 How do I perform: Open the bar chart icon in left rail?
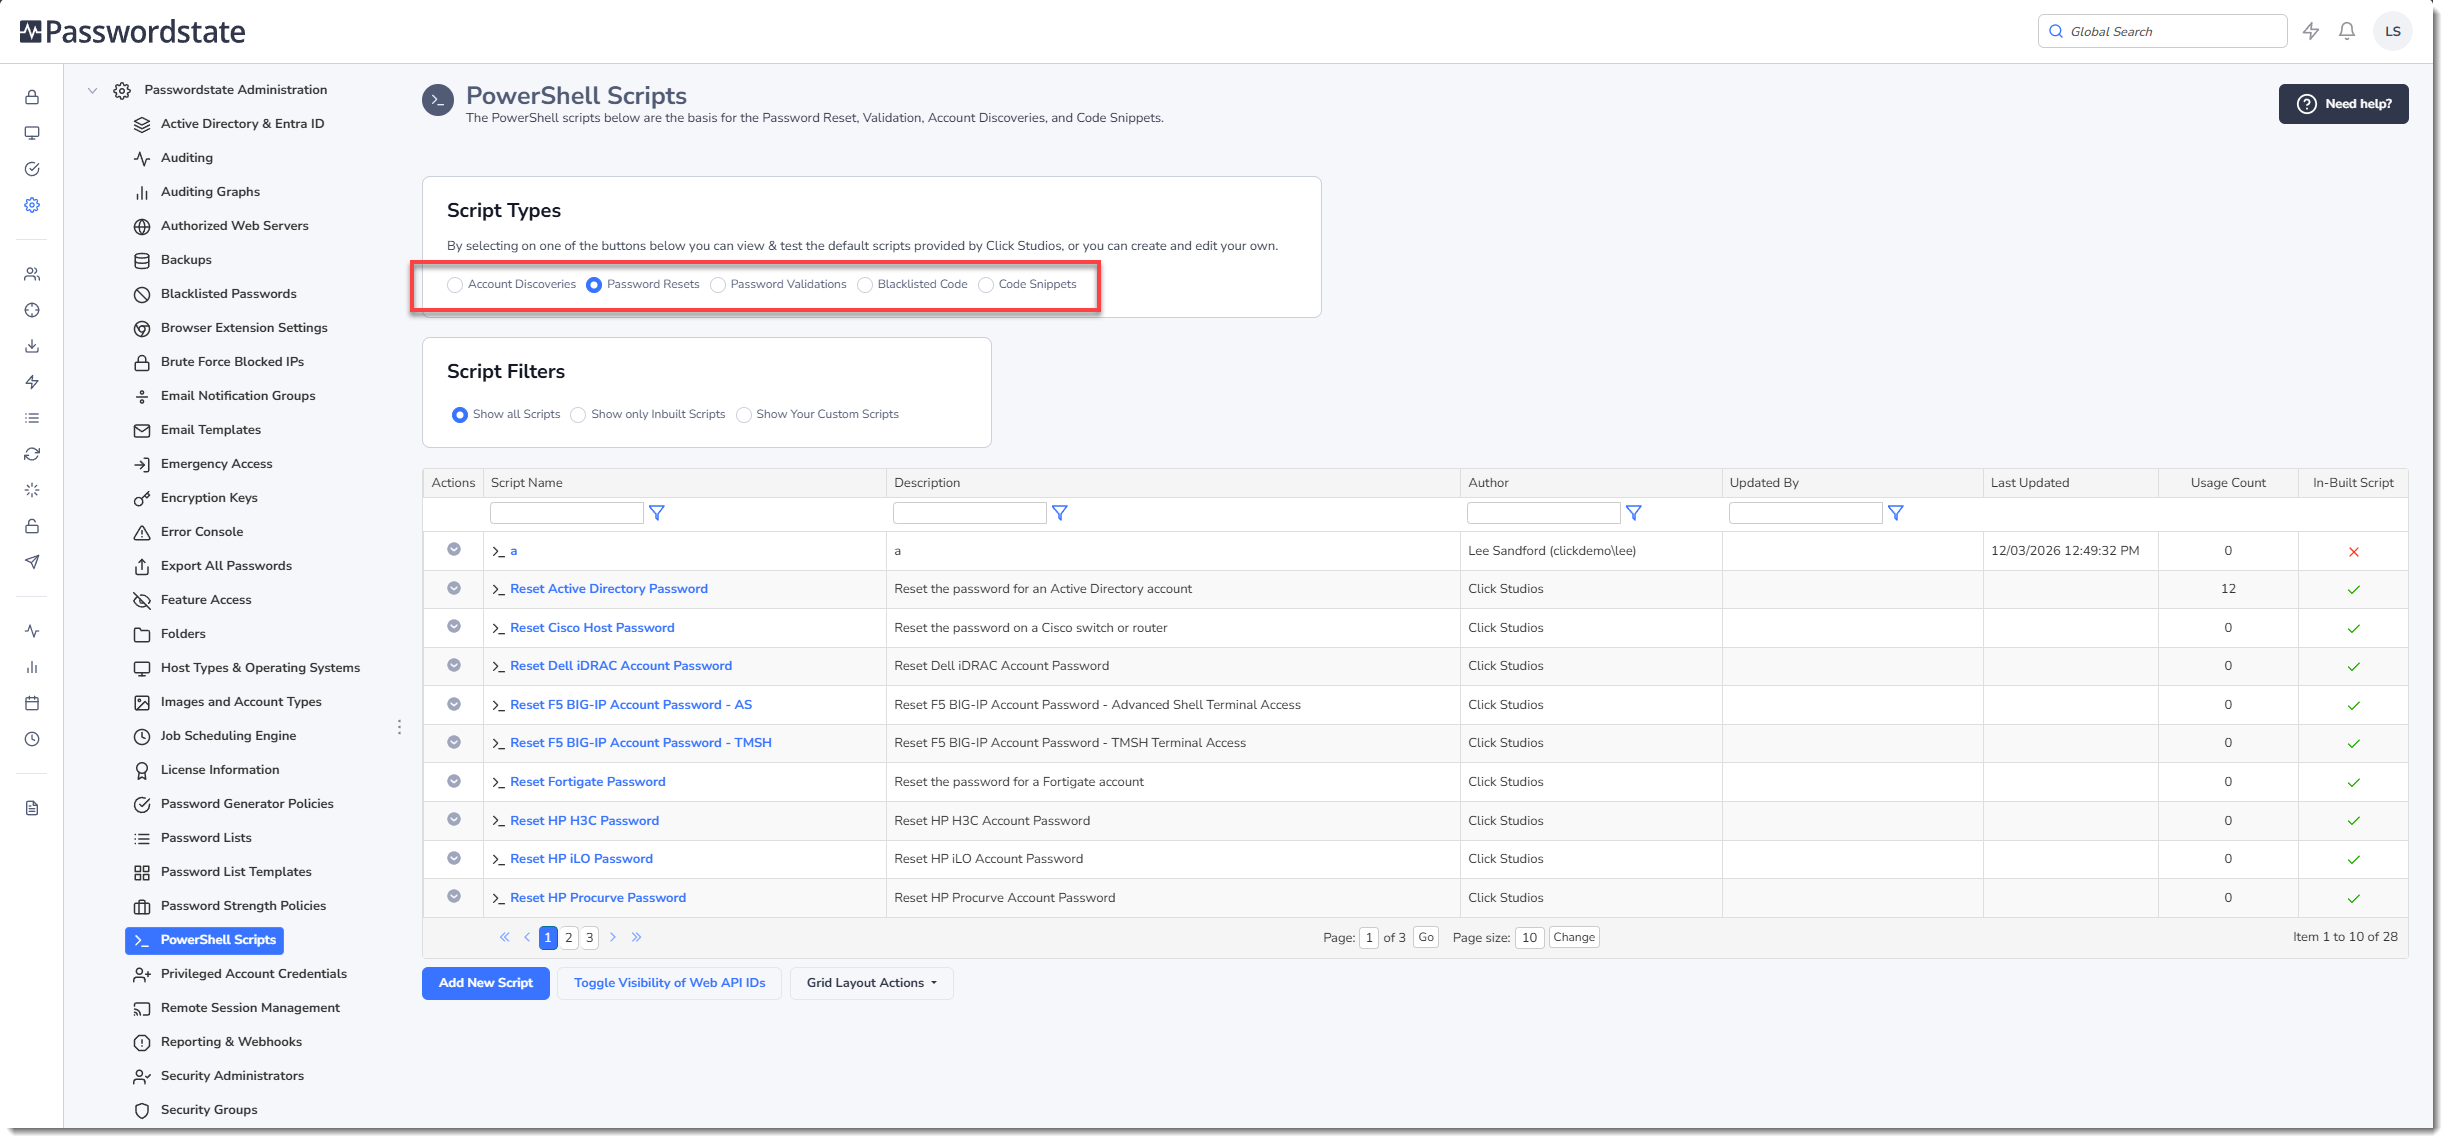coord(32,667)
